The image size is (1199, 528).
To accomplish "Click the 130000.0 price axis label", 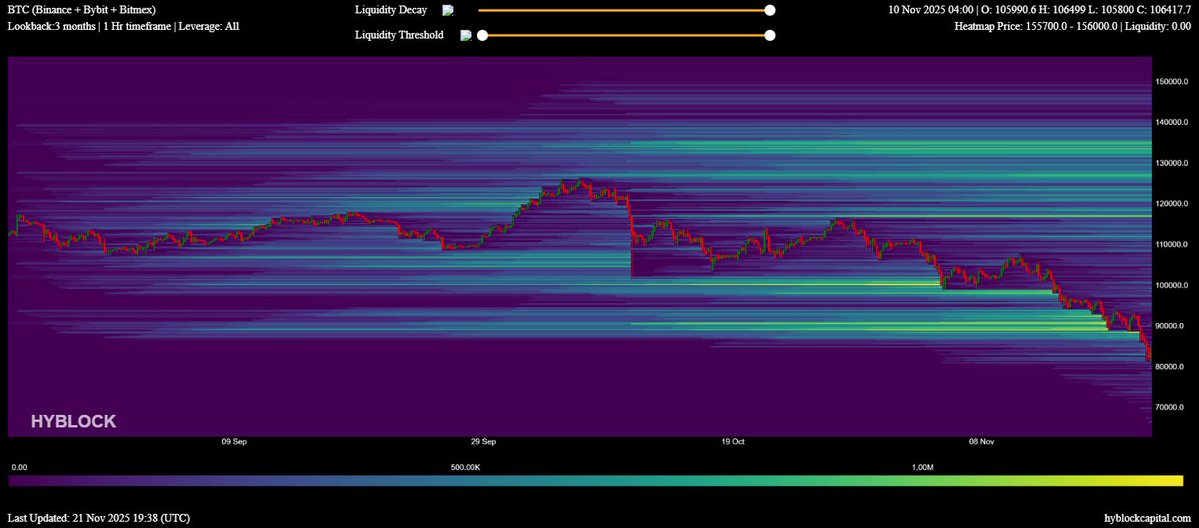I will pos(1172,163).
